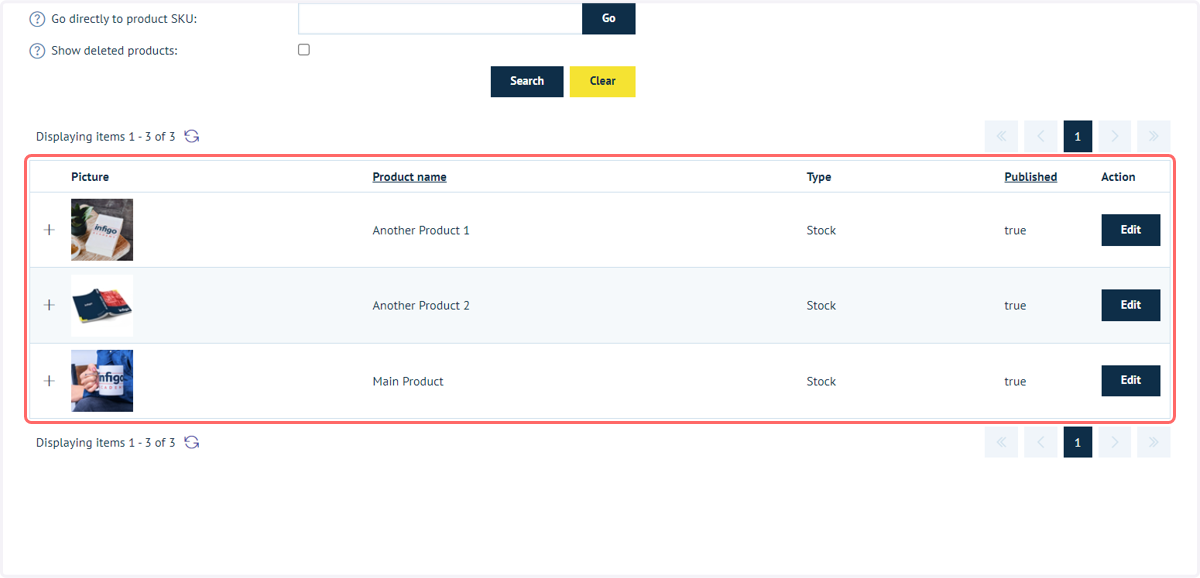Click help icon beside Show deleted products
This screenshot has width=1200, height=578.
[x=37, y=51]
